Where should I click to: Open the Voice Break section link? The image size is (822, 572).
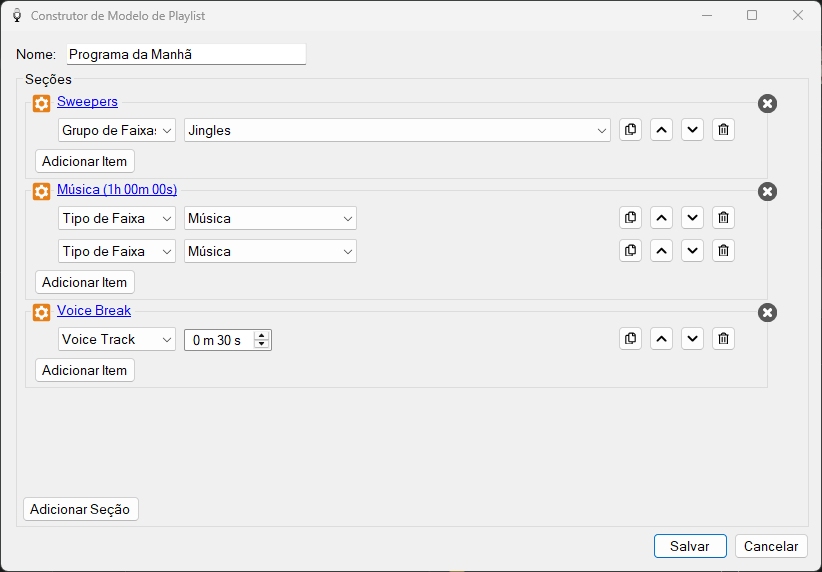(x=94, y=310)
